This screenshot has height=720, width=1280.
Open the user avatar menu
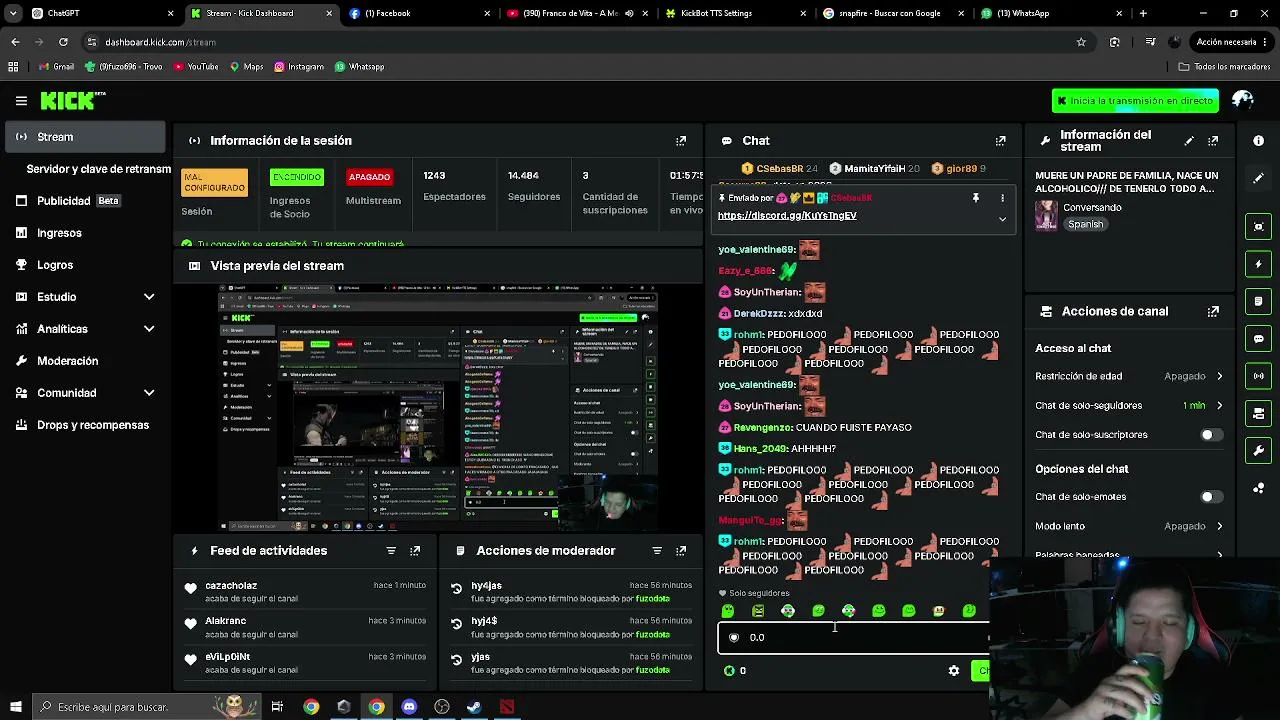(1243, 100)
